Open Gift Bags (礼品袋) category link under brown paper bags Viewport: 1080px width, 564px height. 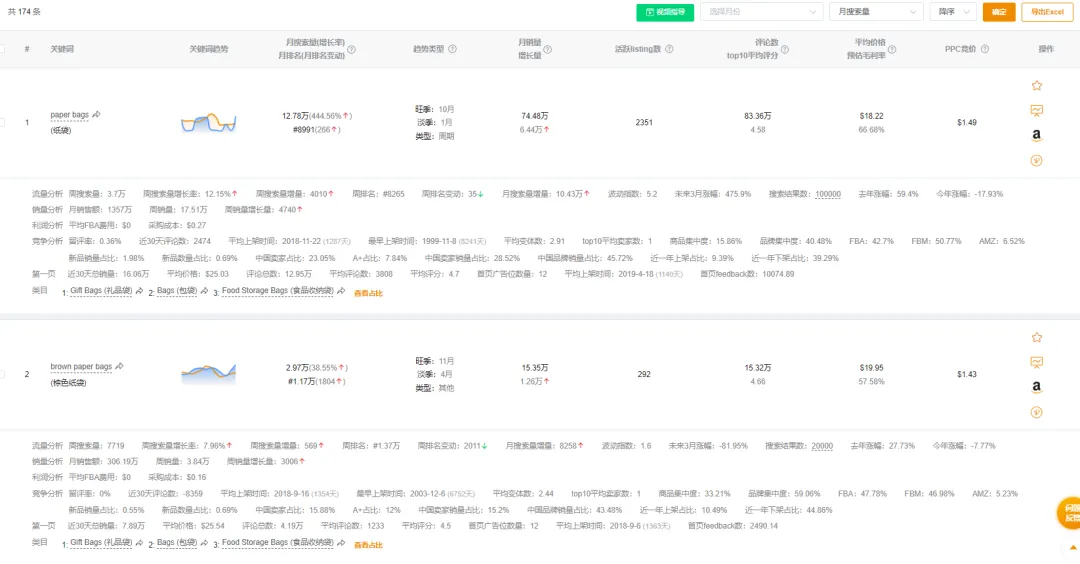tap(101, 543)
